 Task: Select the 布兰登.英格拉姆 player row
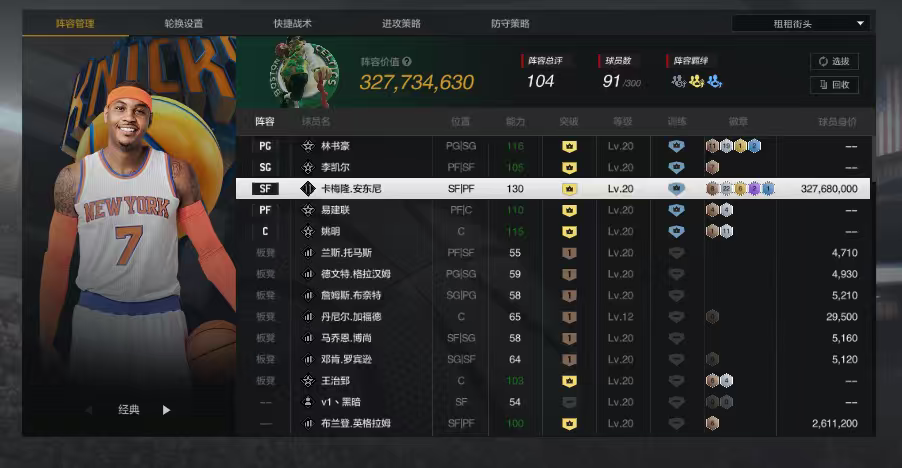[553, 423]
